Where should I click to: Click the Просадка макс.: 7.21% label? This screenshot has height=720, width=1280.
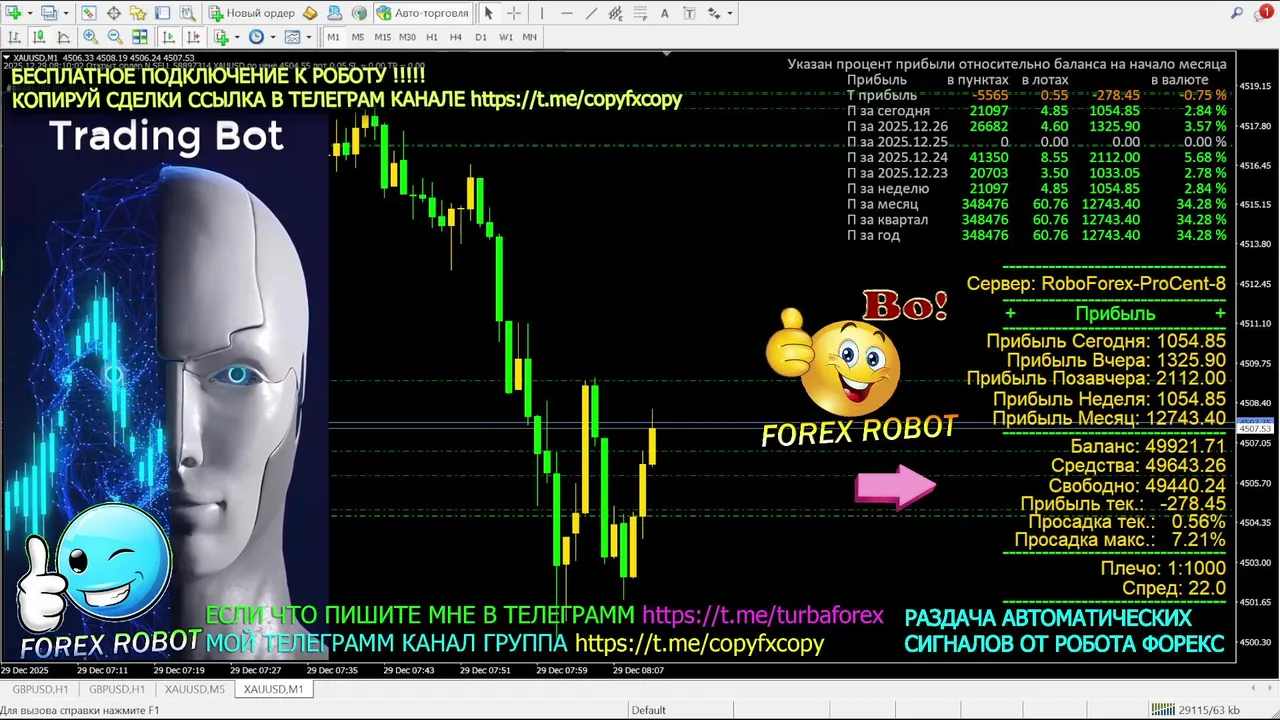tap(1120, 540)
